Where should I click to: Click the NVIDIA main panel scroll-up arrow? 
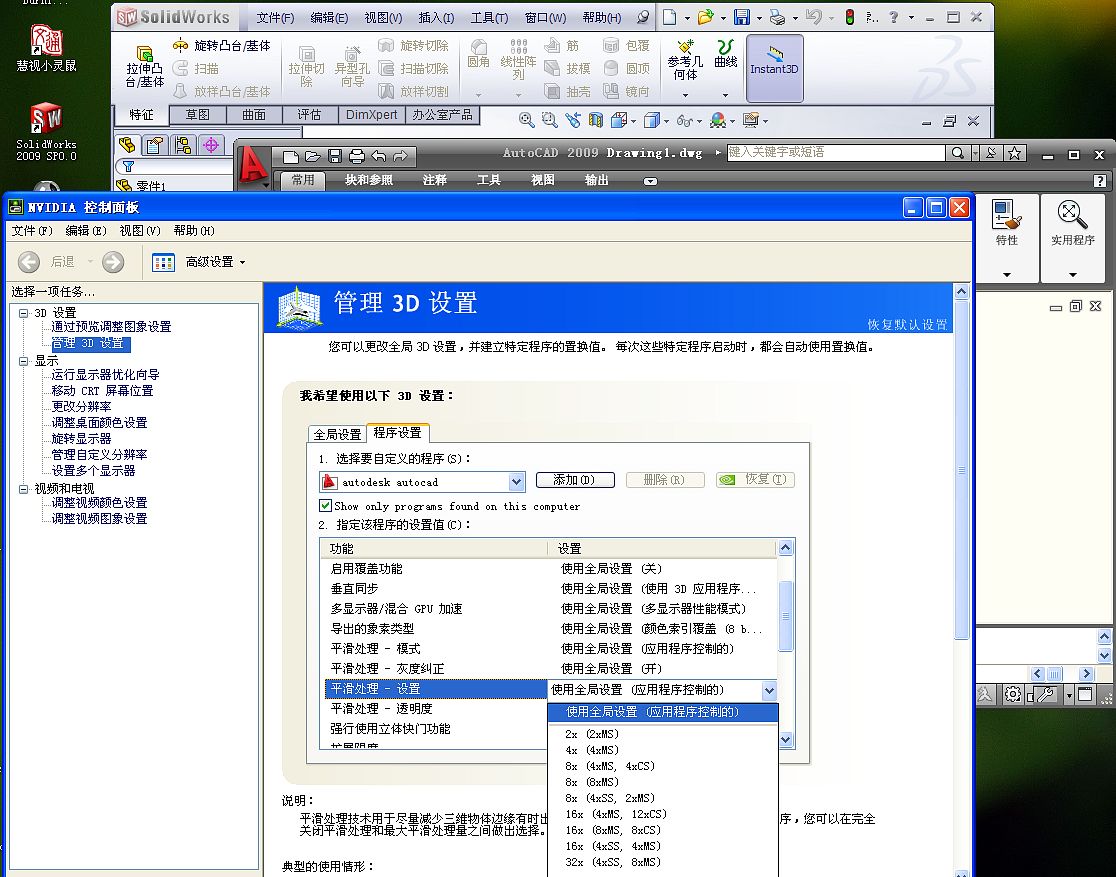pyautogui.click(x=962, y=291)
